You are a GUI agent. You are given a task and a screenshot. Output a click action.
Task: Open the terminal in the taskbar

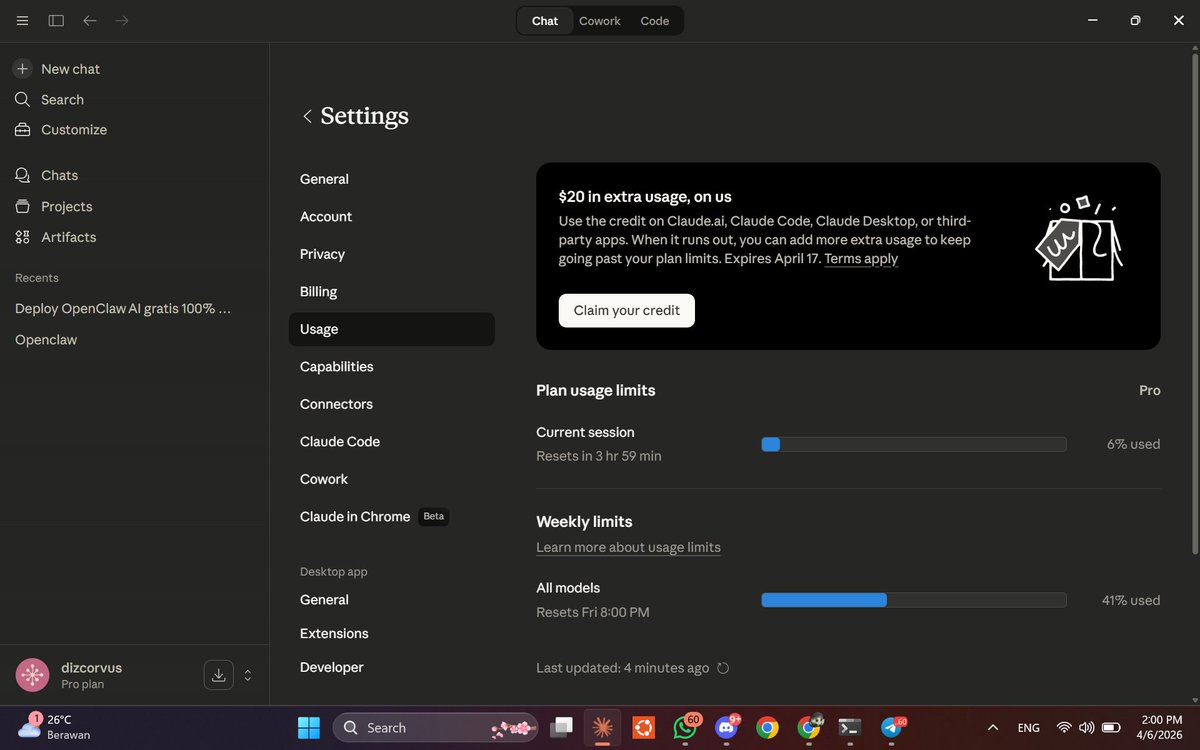[x=850, y=727]
